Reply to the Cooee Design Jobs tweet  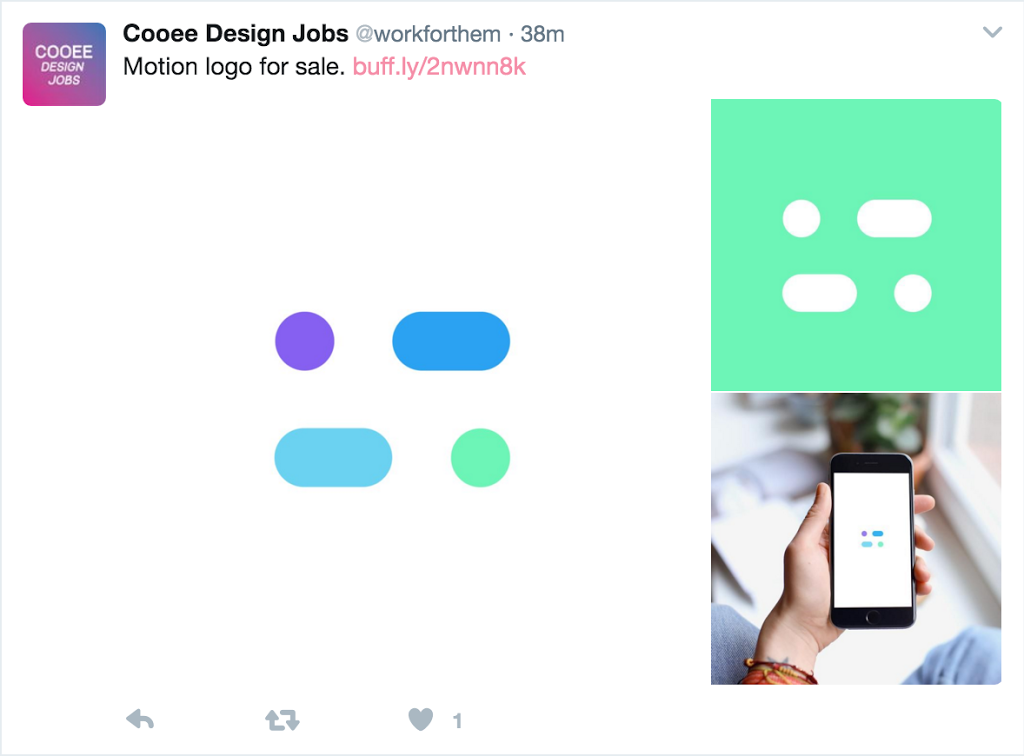(x=140, y=719)
